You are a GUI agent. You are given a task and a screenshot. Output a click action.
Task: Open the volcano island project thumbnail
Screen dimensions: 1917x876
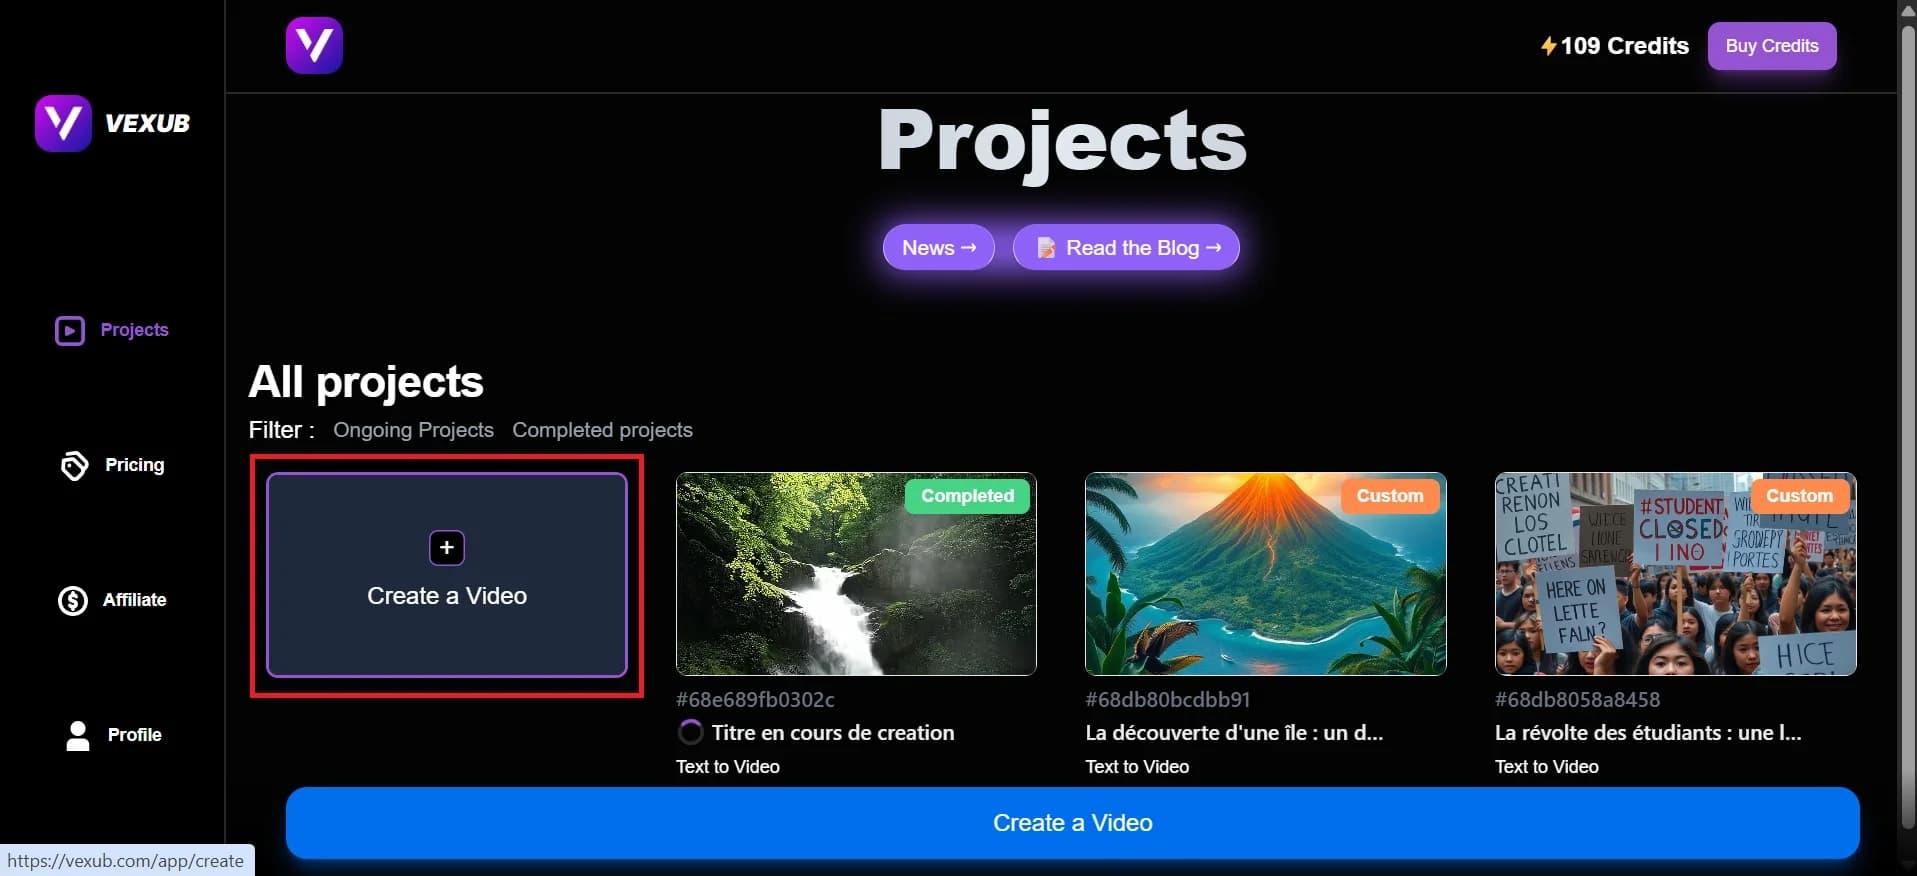tap(1266, 574)
